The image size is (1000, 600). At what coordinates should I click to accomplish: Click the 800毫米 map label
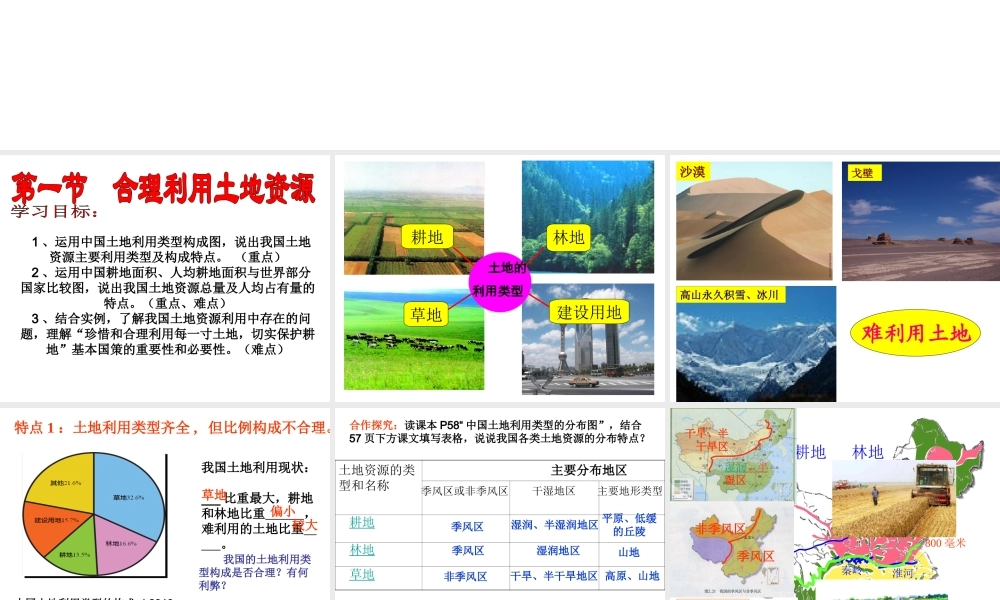945,543
